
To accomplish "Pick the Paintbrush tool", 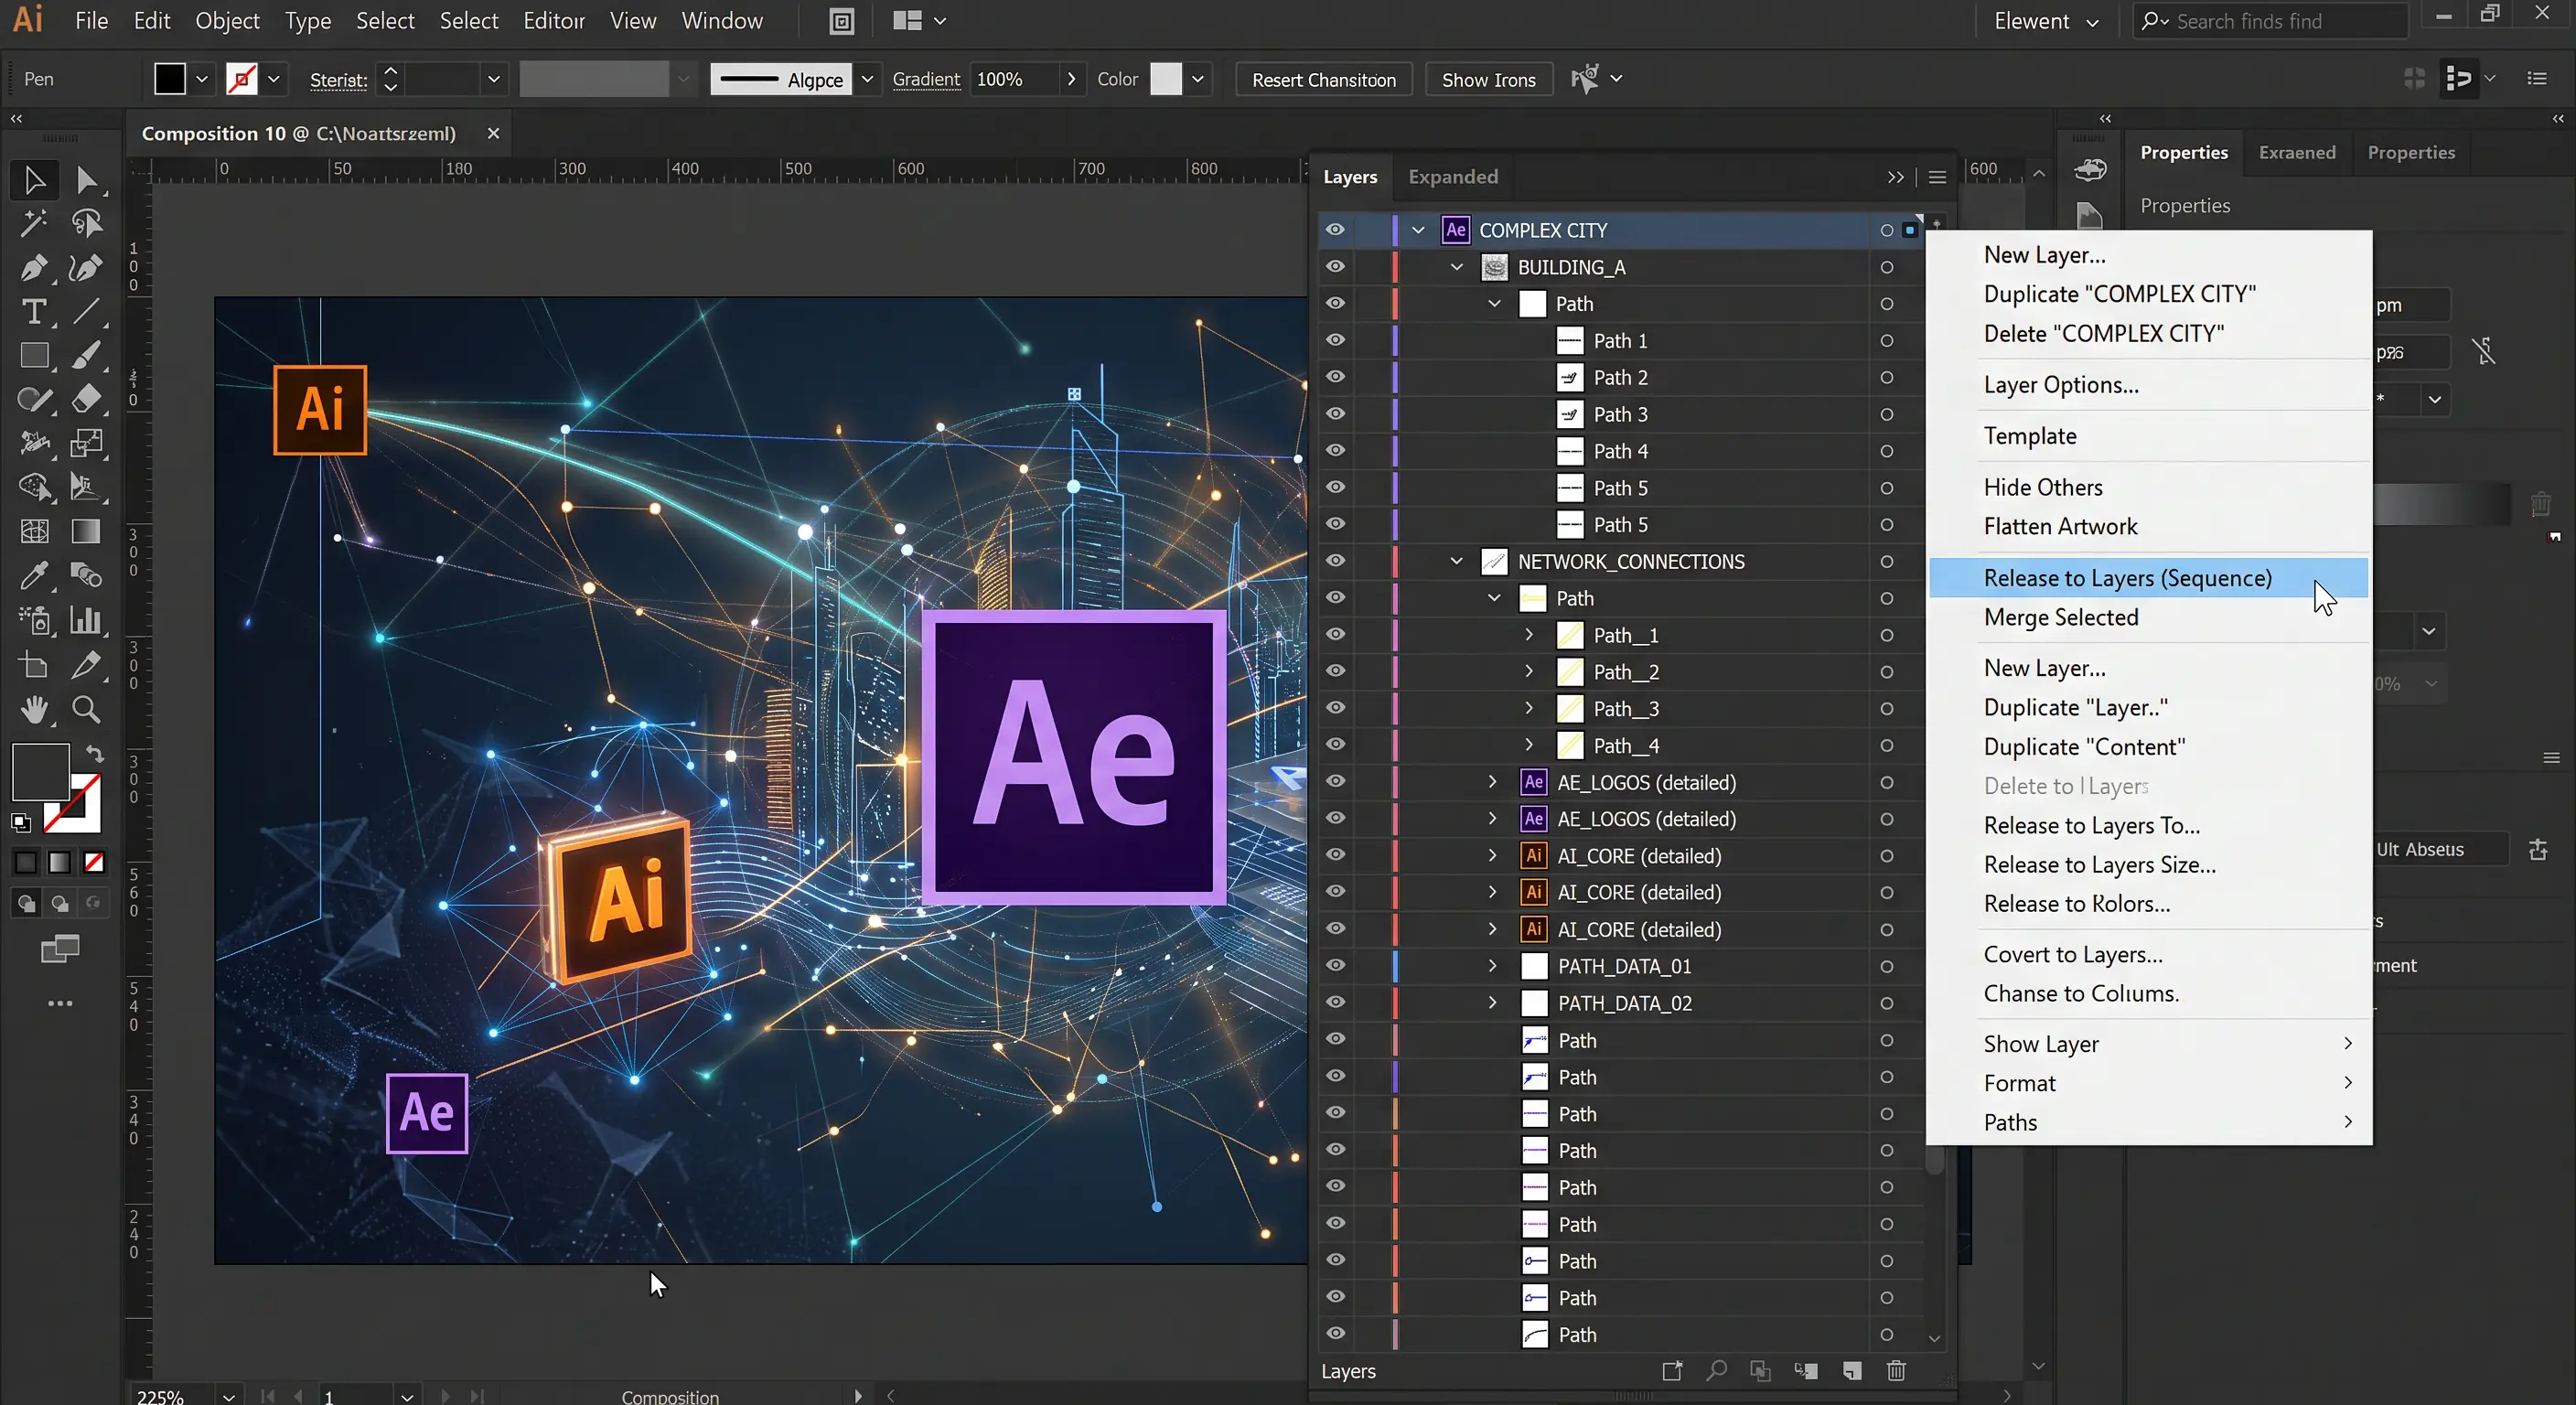I will pyautogui.click(x=86, y=355).
